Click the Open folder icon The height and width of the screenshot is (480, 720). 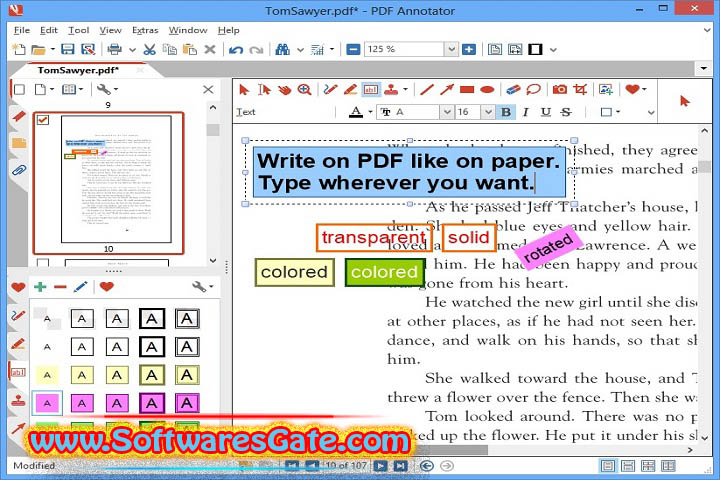pyautogui.click(x=38, y=49)
